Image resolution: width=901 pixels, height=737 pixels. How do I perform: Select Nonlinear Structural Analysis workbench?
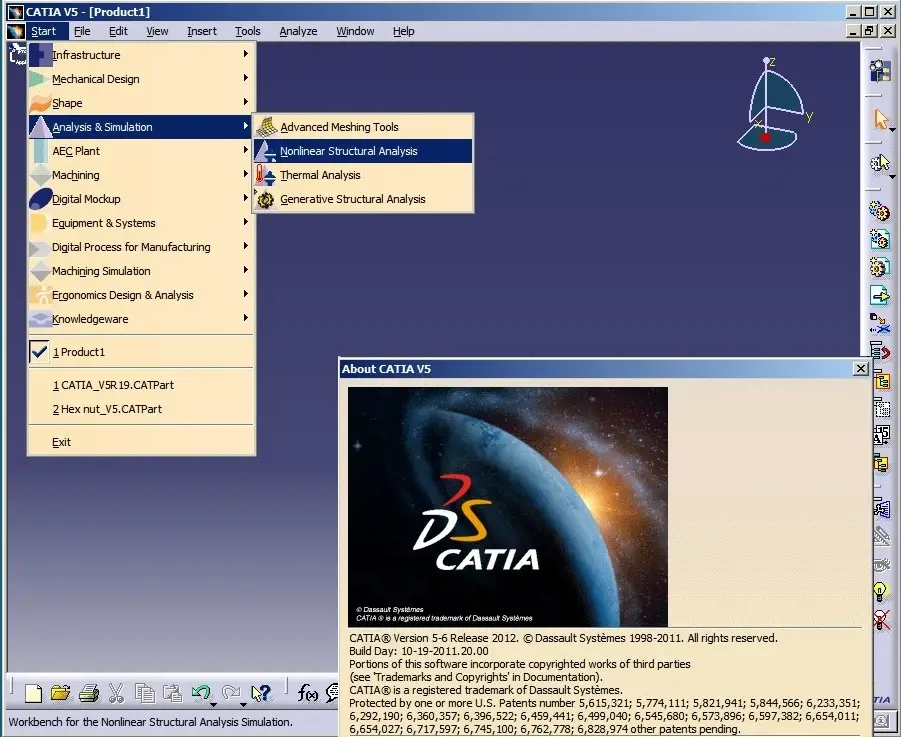coord(363,151)
